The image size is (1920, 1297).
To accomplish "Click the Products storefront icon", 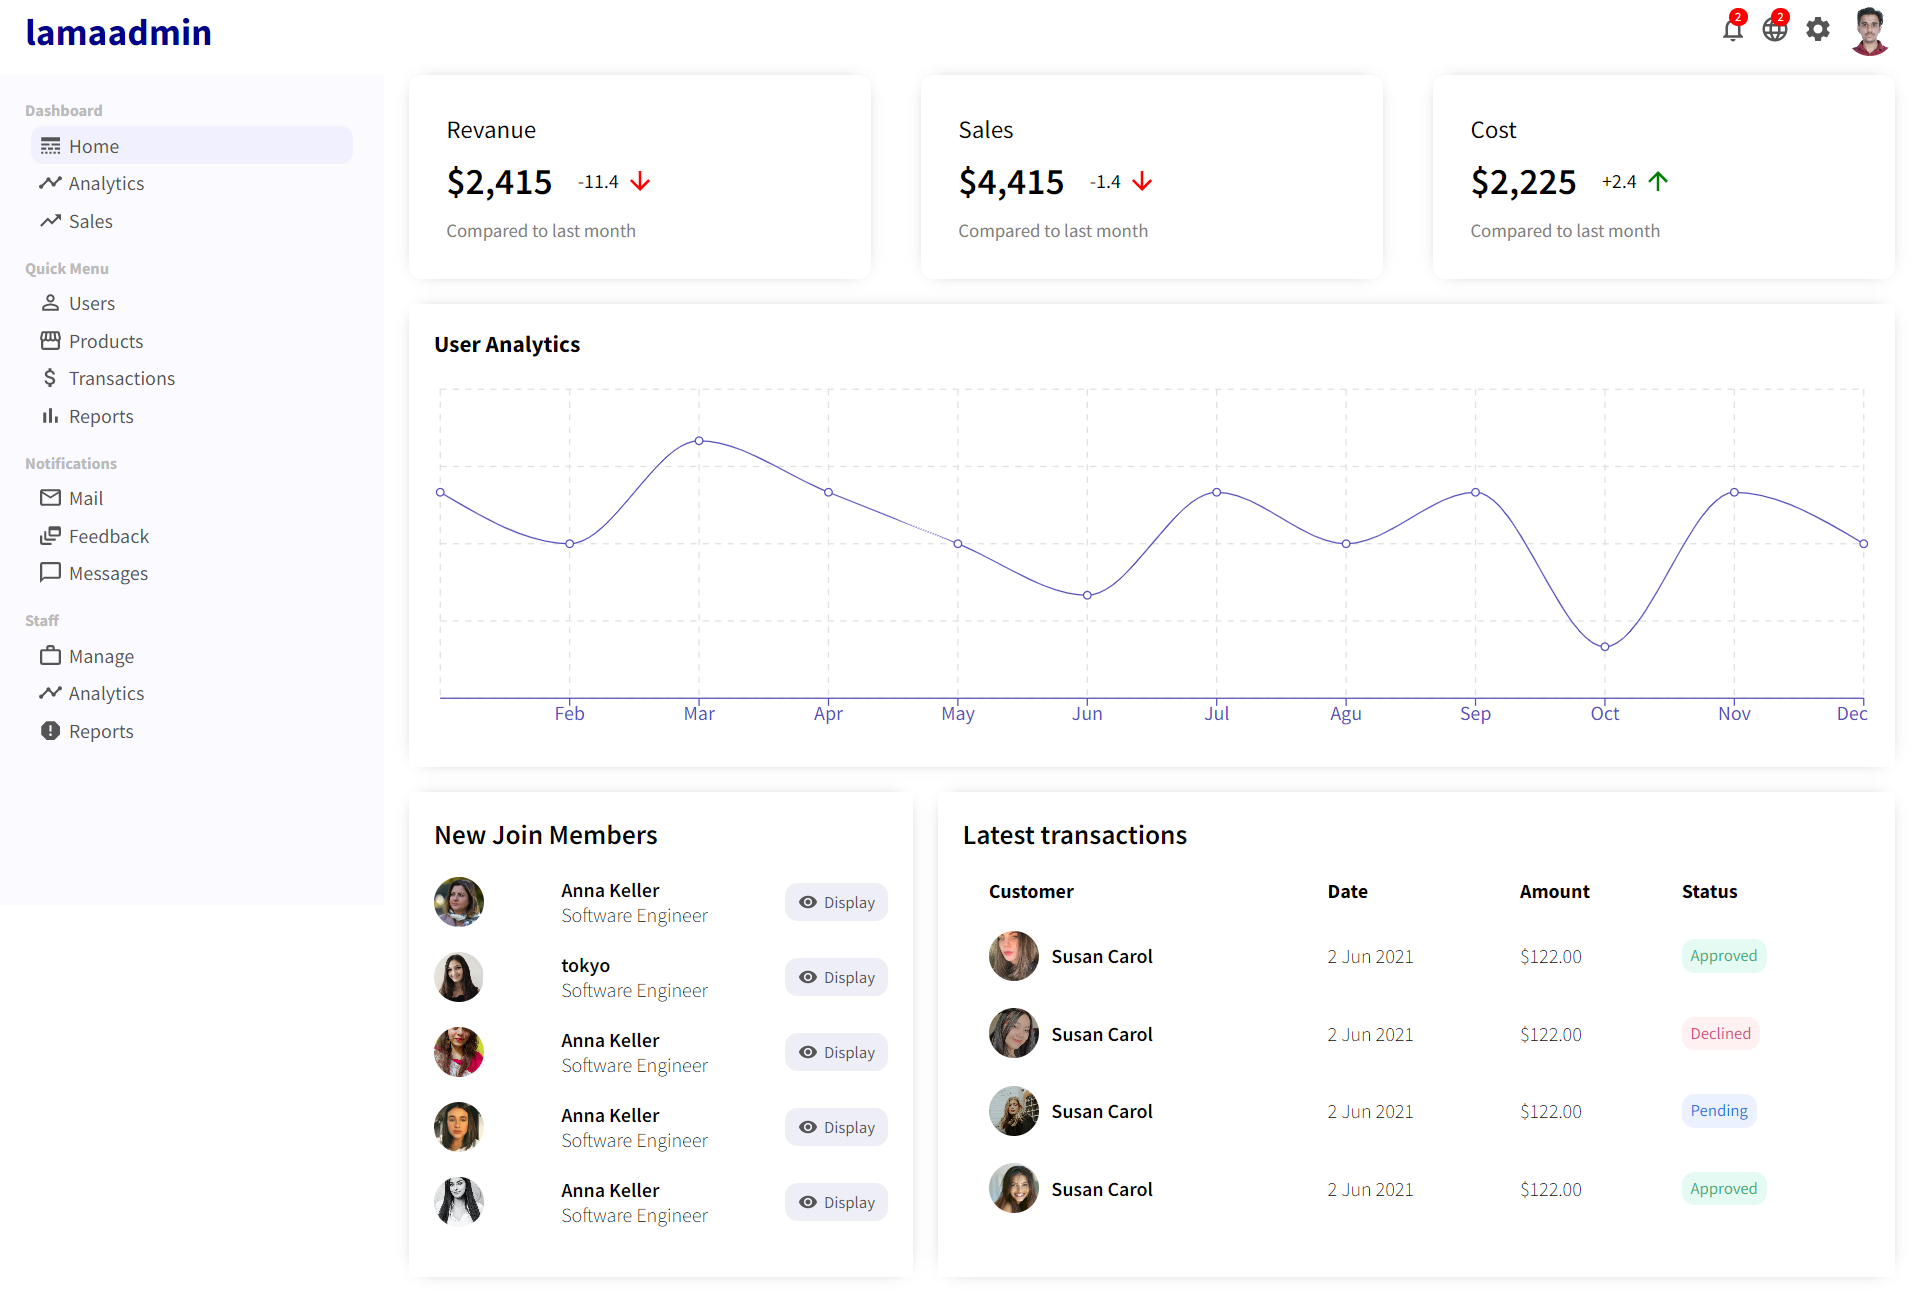I will (50, 341).
